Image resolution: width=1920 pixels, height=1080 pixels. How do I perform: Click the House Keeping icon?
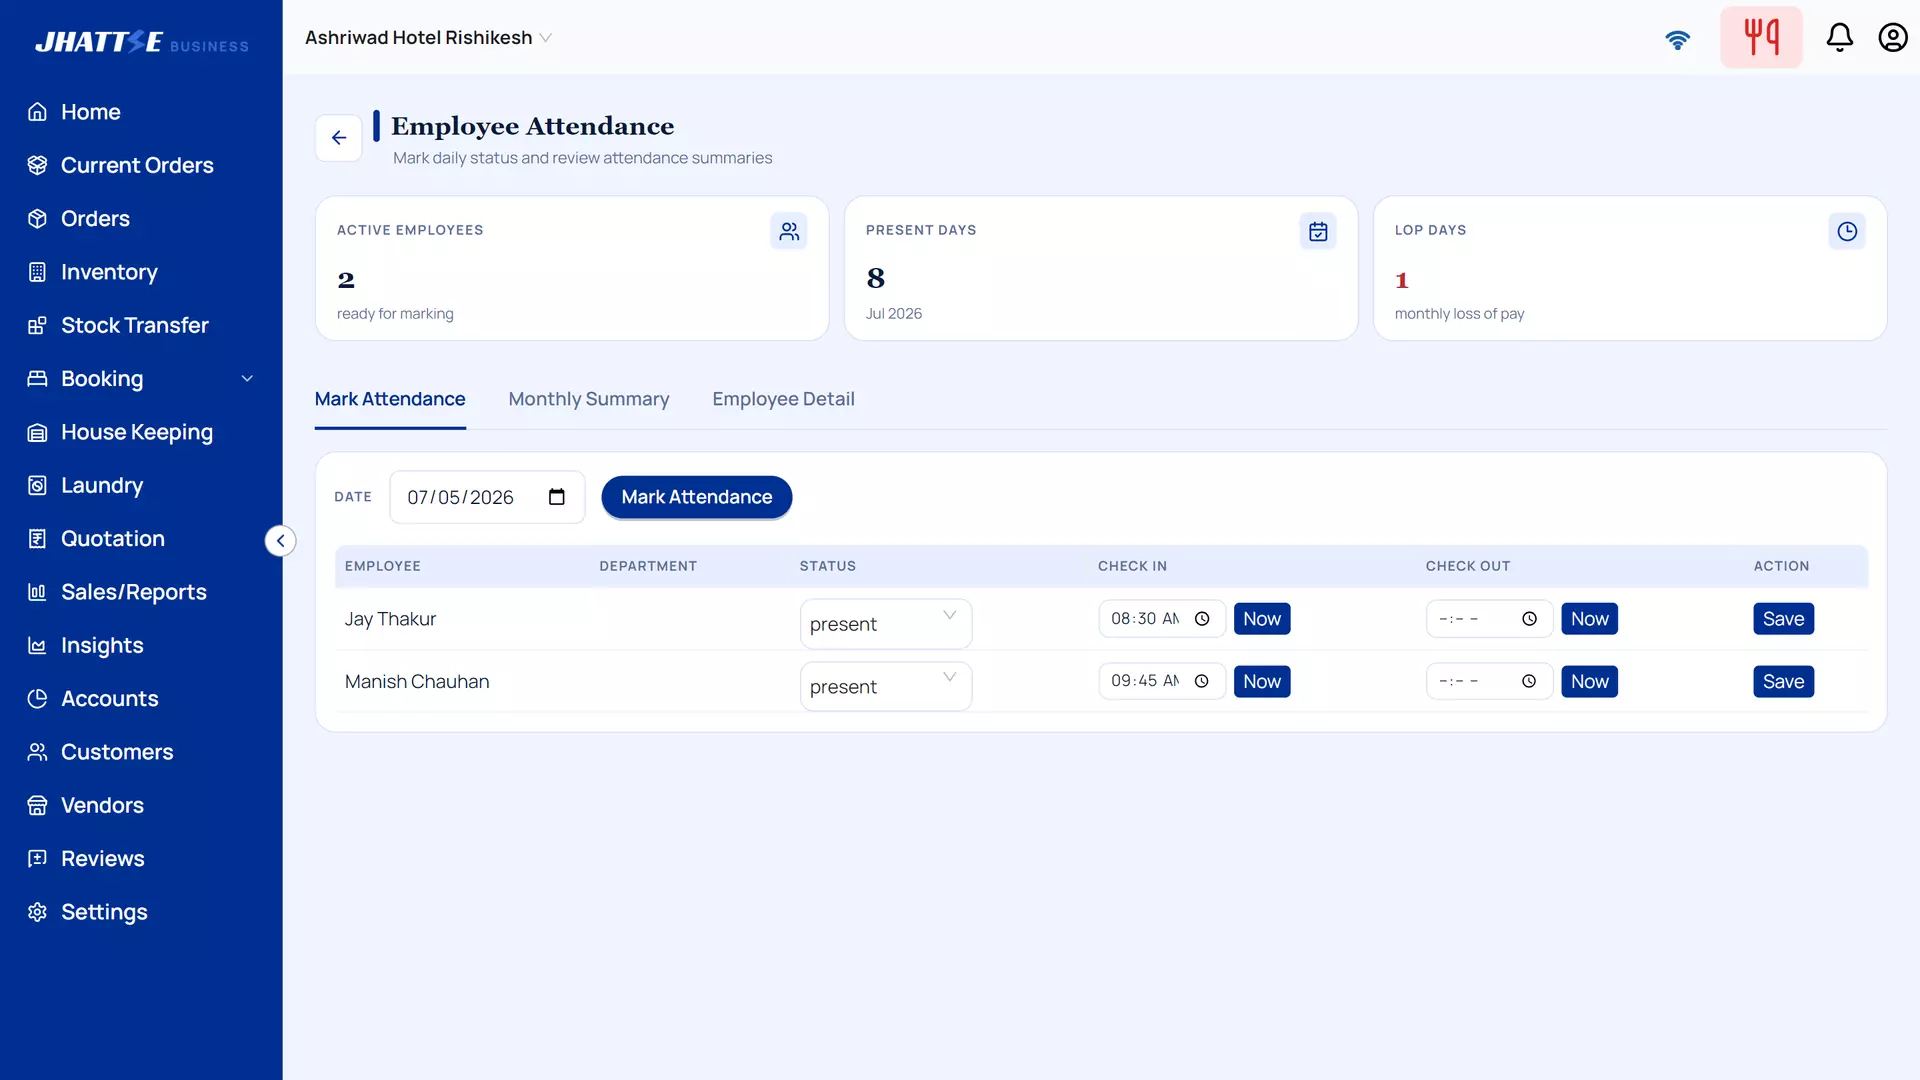tap(37, 432)
